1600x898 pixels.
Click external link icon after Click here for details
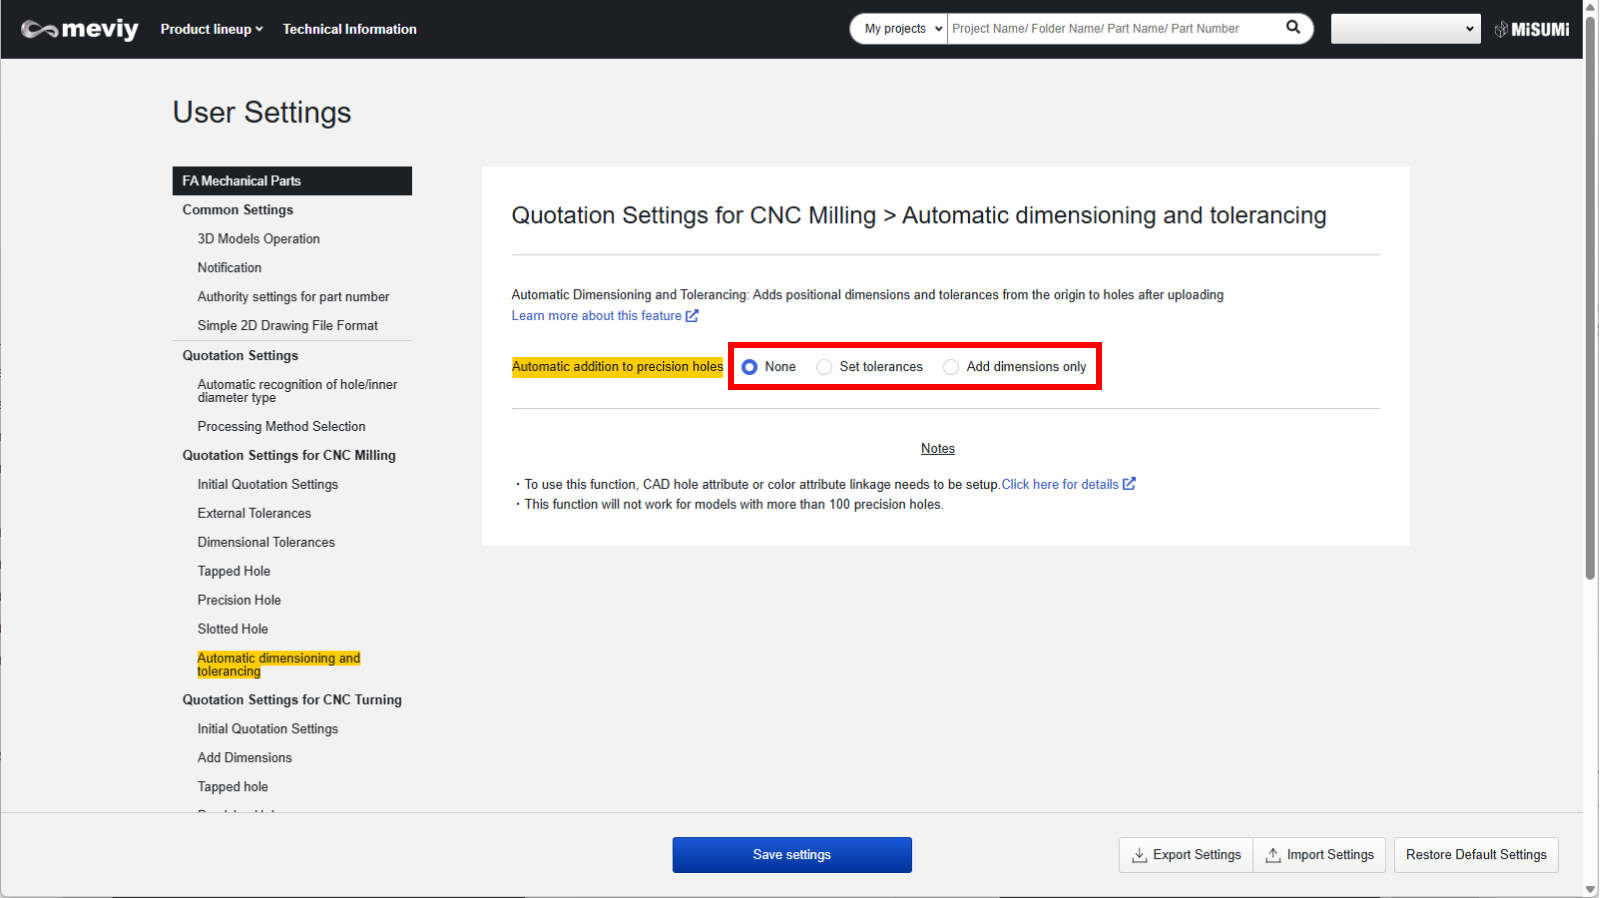(1129, 484)
